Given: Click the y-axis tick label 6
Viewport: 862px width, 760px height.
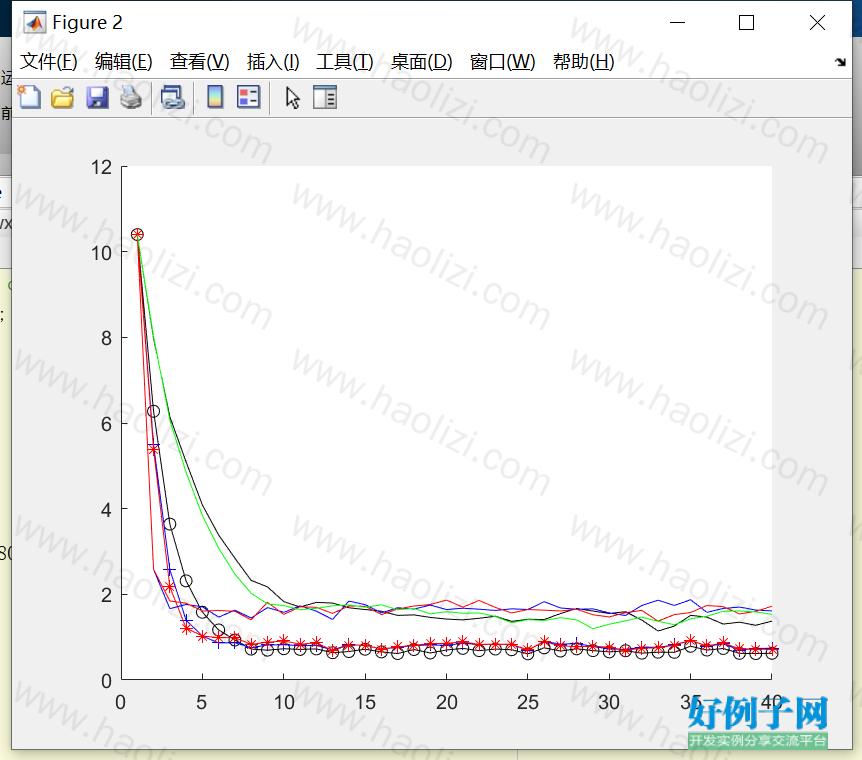Looking at the screenshot, I should (x=107, y=424).
